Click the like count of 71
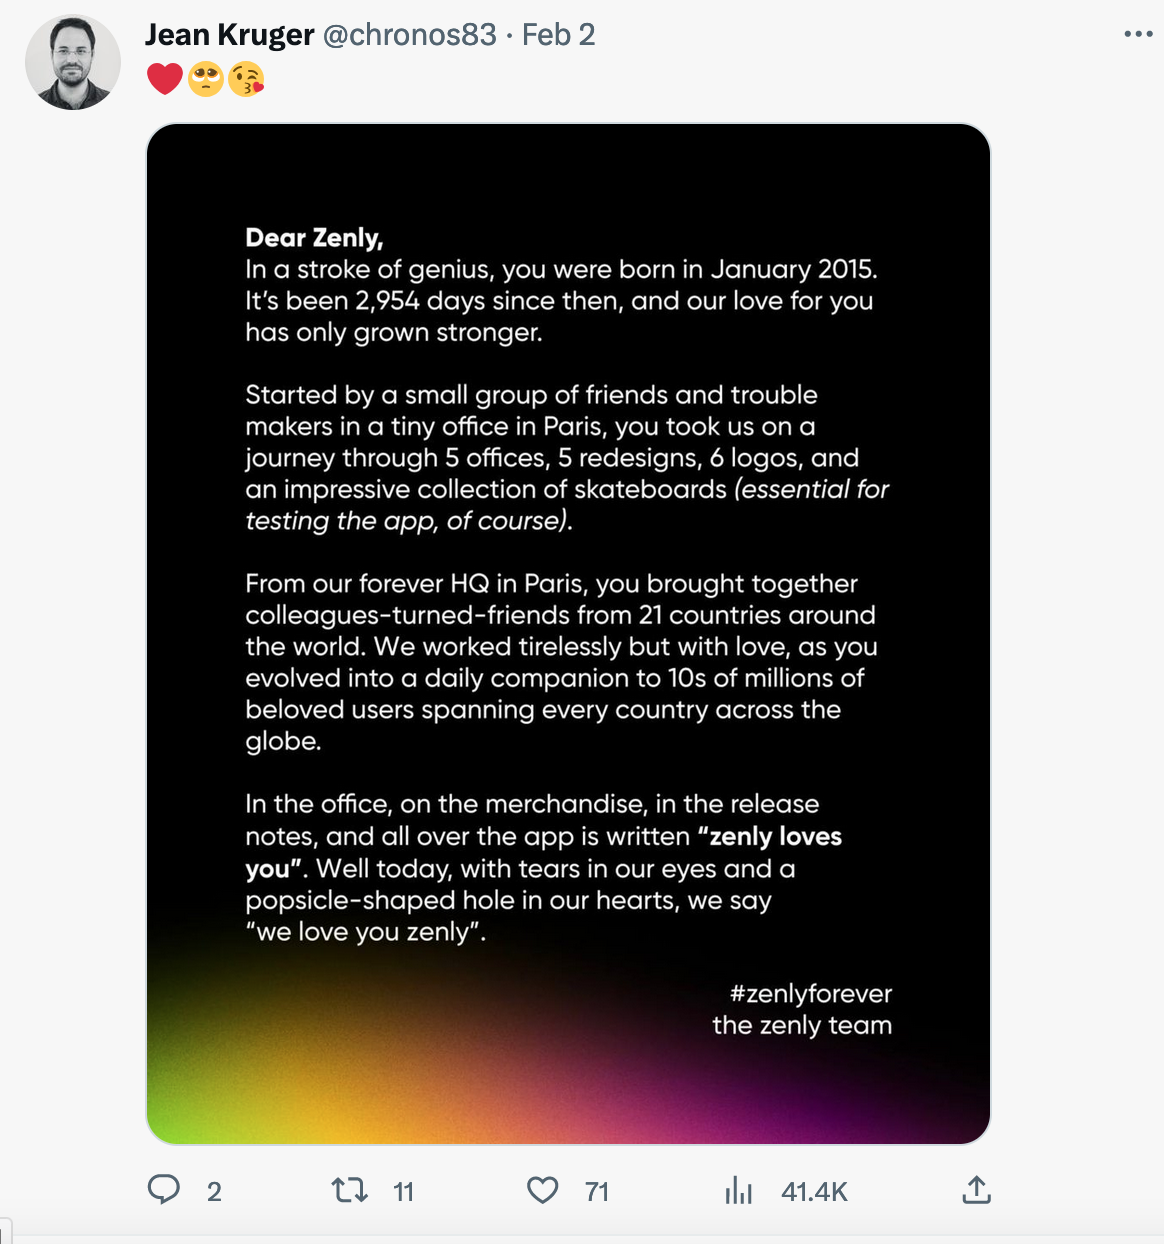The image size is (1164, 1244). pos(597,1192)
